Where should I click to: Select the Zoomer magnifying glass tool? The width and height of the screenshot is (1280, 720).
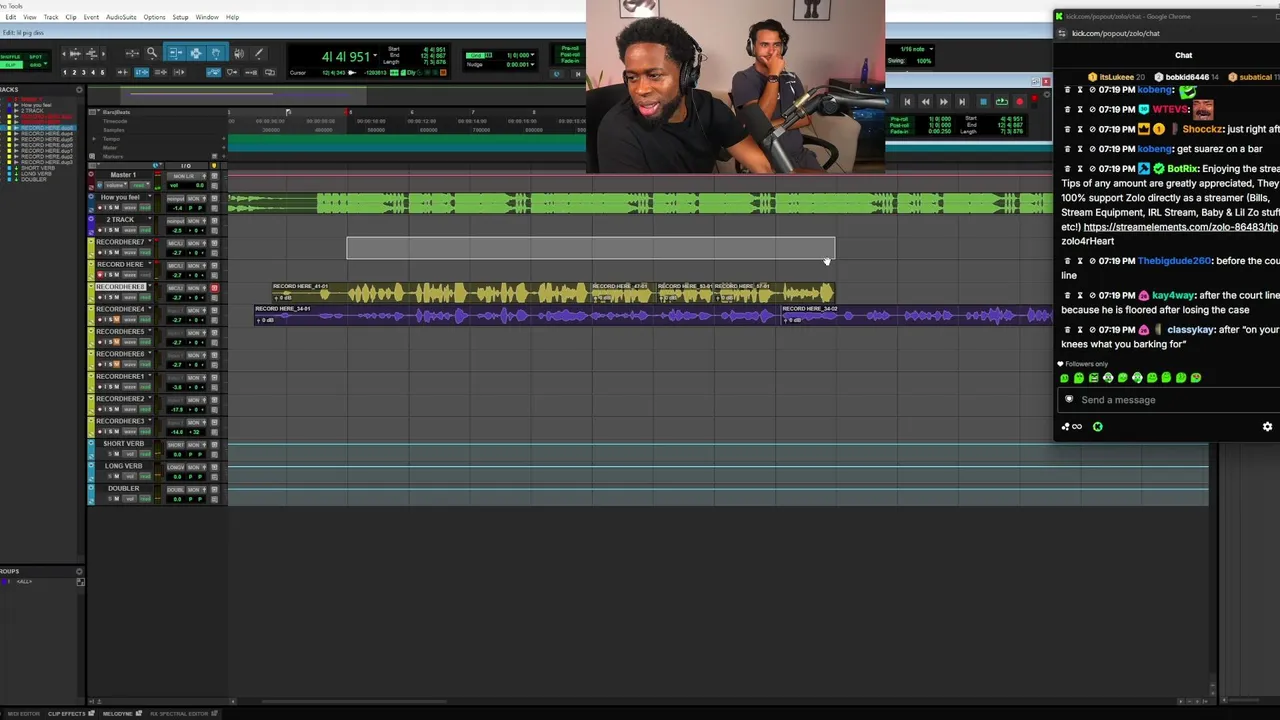[x=152, y=53]
